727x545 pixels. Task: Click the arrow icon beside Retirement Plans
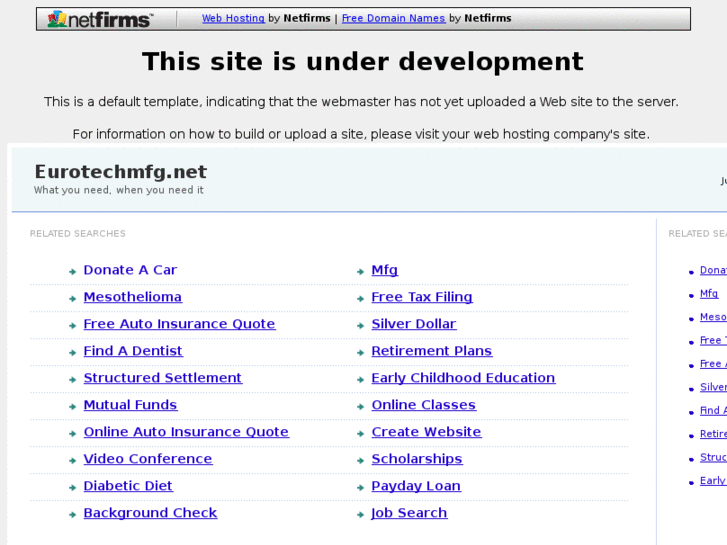click(x=360, y=353)
